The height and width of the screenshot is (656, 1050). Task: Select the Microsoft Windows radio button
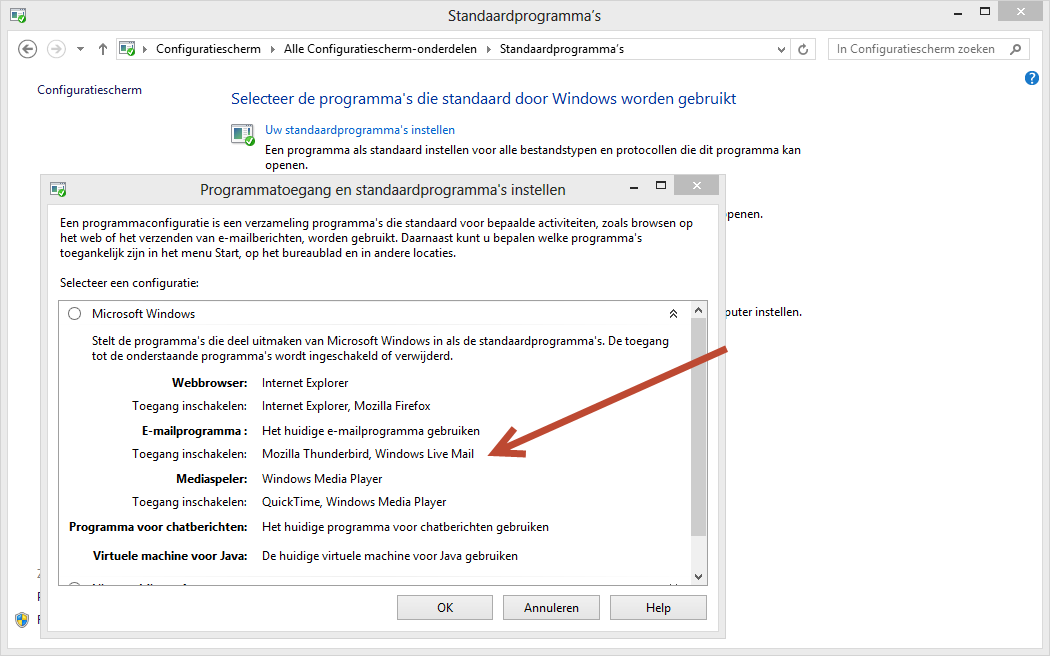(x=75, y=314)
